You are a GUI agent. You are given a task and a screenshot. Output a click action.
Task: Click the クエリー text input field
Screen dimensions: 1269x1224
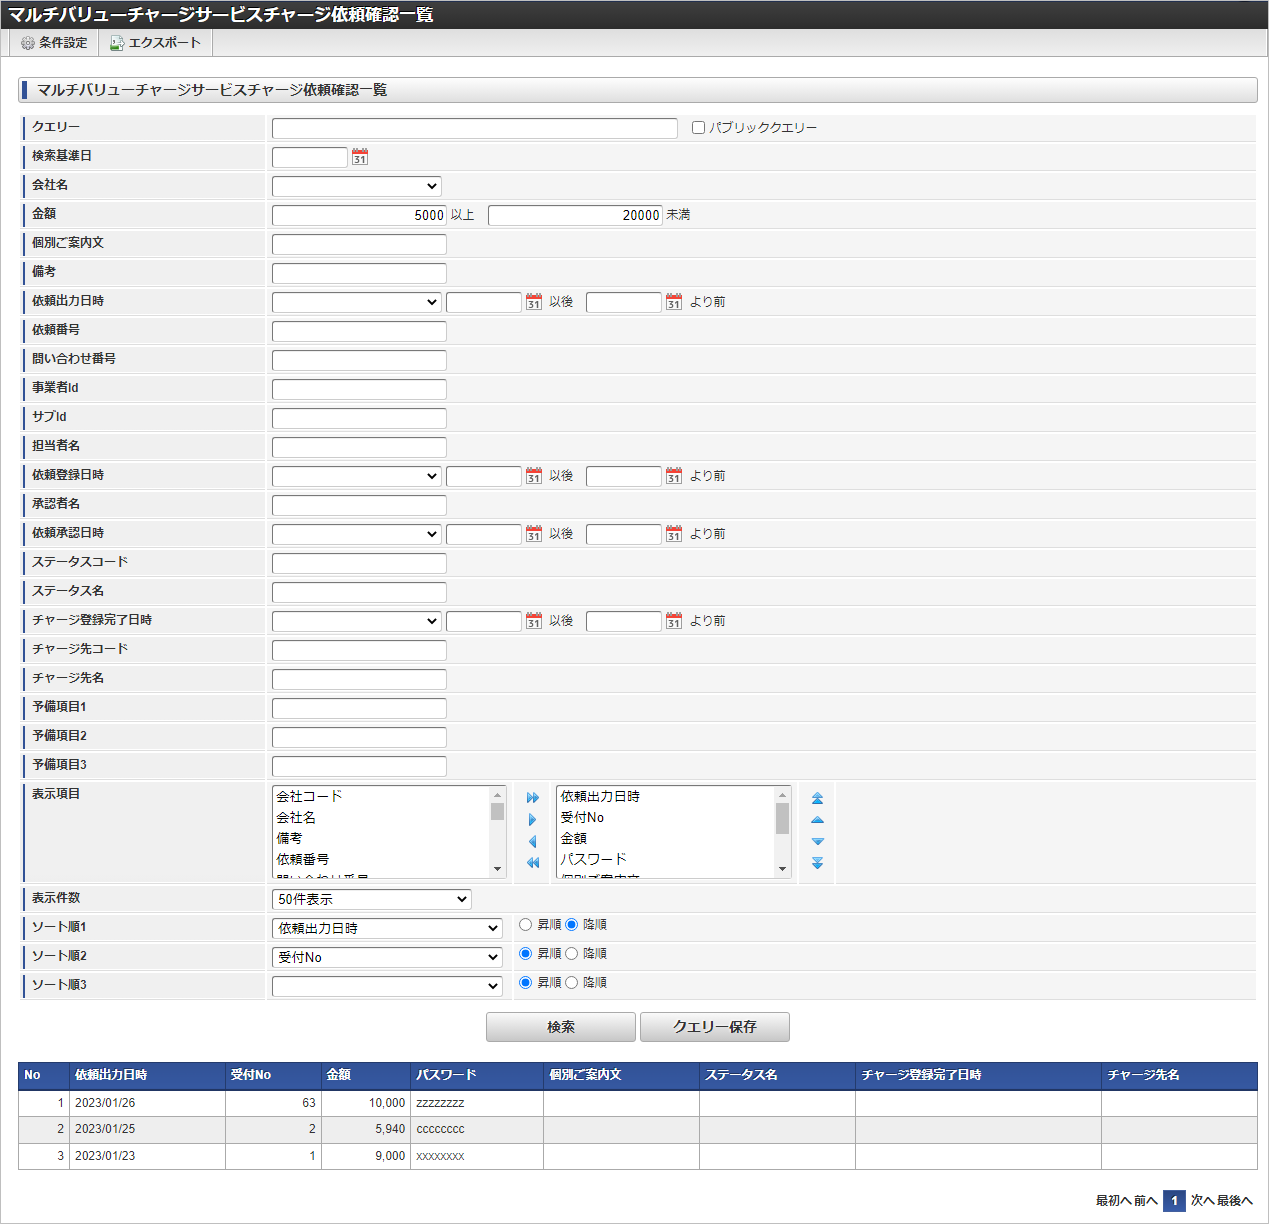[475, 128]
